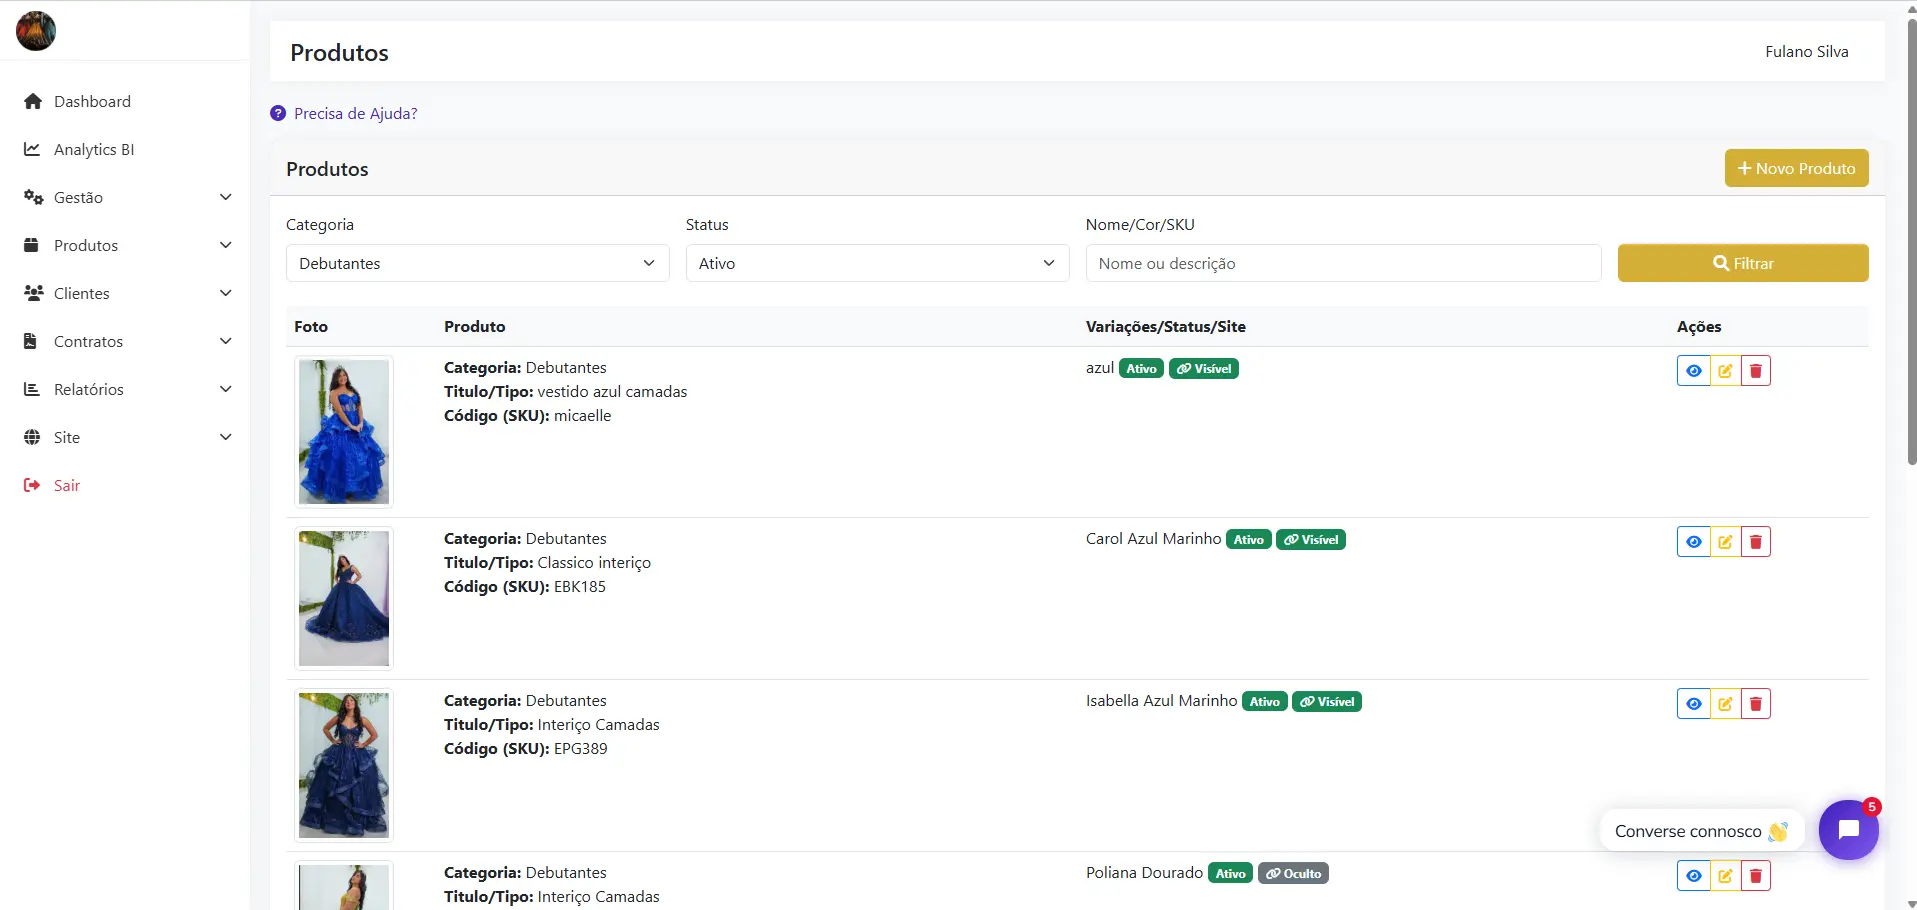Click the Gestão gears icon
The image size is (1917, 910).
click(33, 197)
